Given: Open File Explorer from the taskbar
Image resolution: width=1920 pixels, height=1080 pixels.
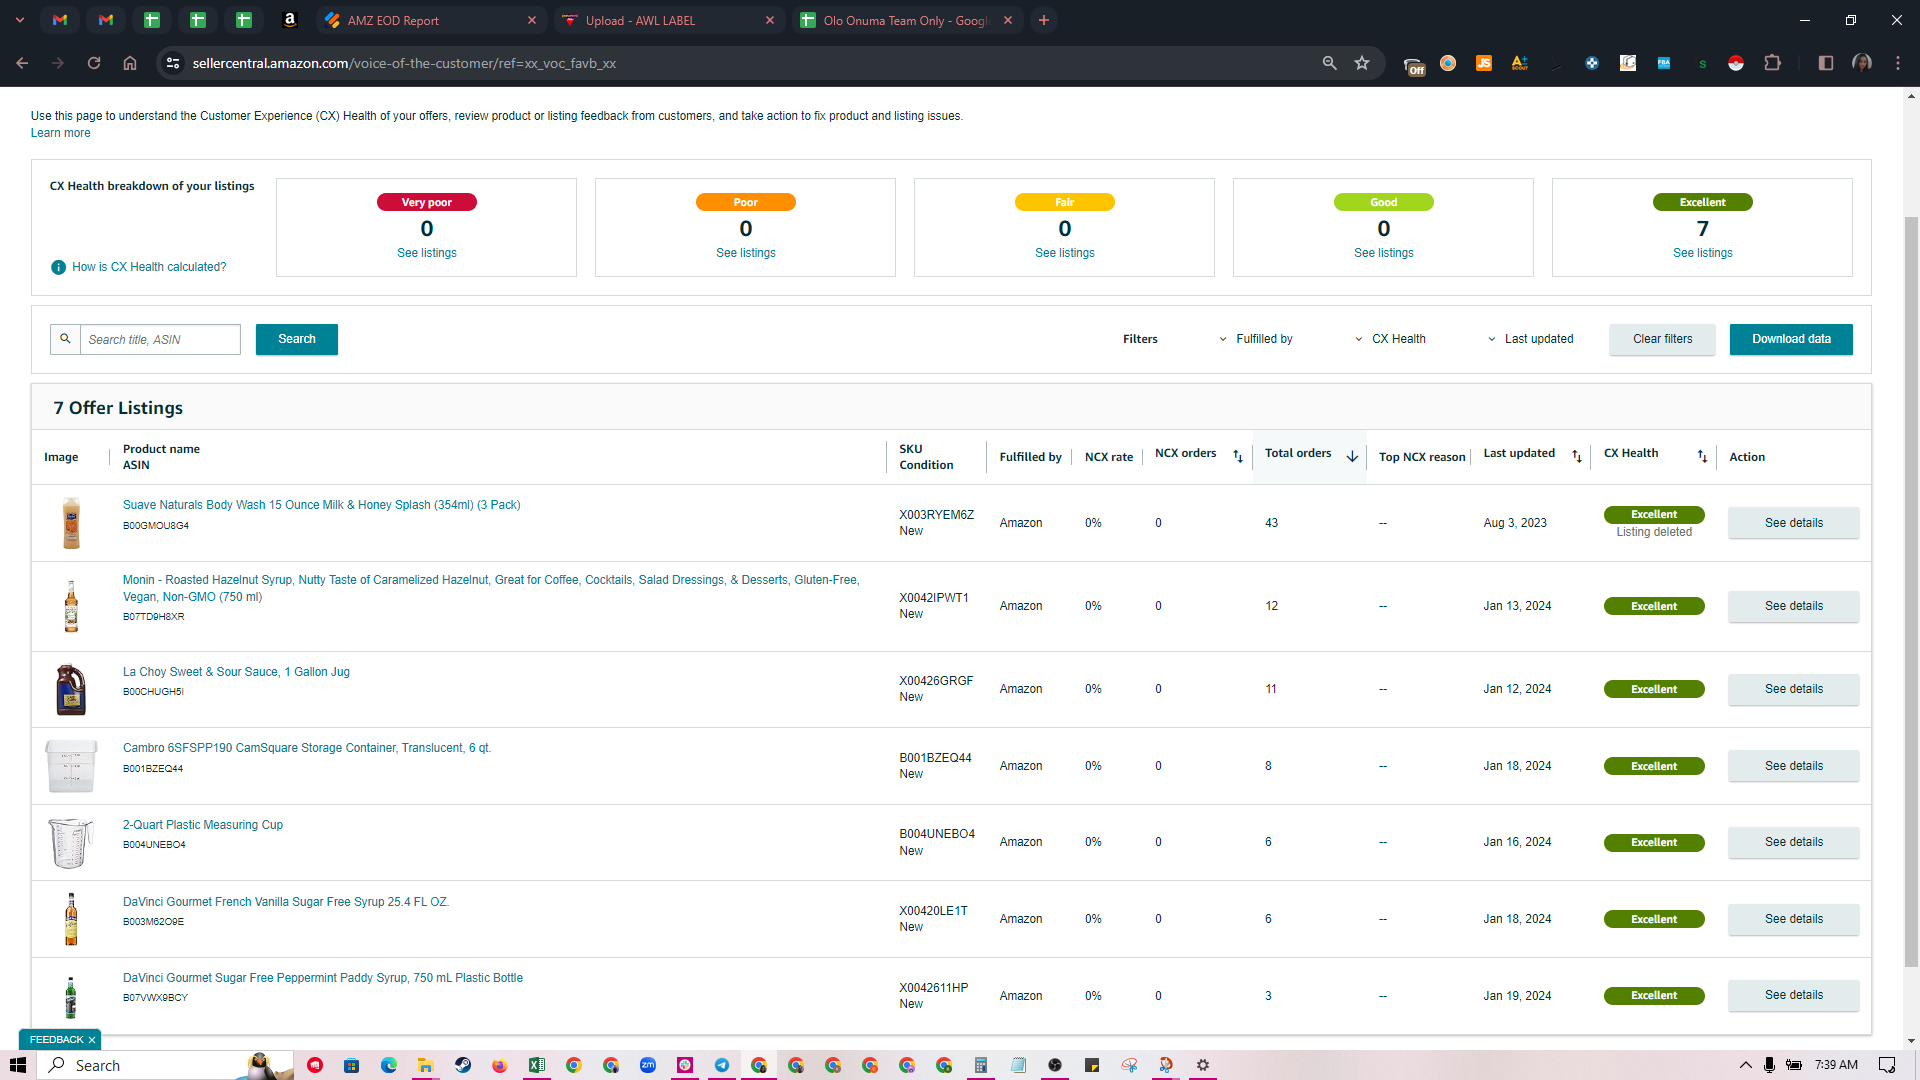Looking at the screenshot, I should tap(426, 1065).
